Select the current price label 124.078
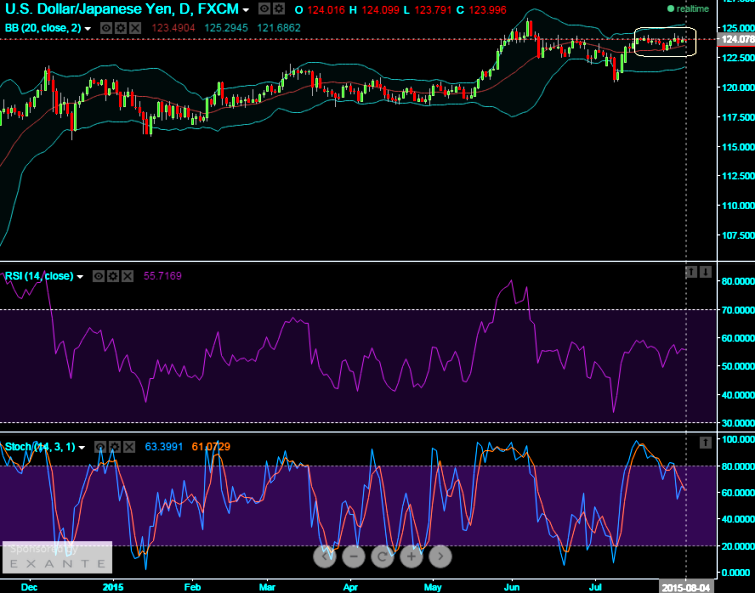Viewport: 755px width, 593px height. (736, 39)
